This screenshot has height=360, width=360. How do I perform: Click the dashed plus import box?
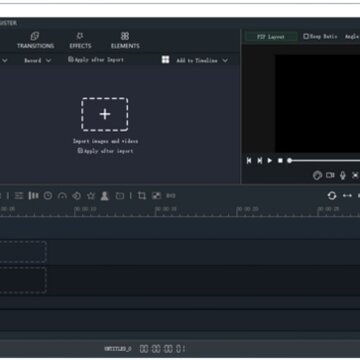tap(105, 114)
